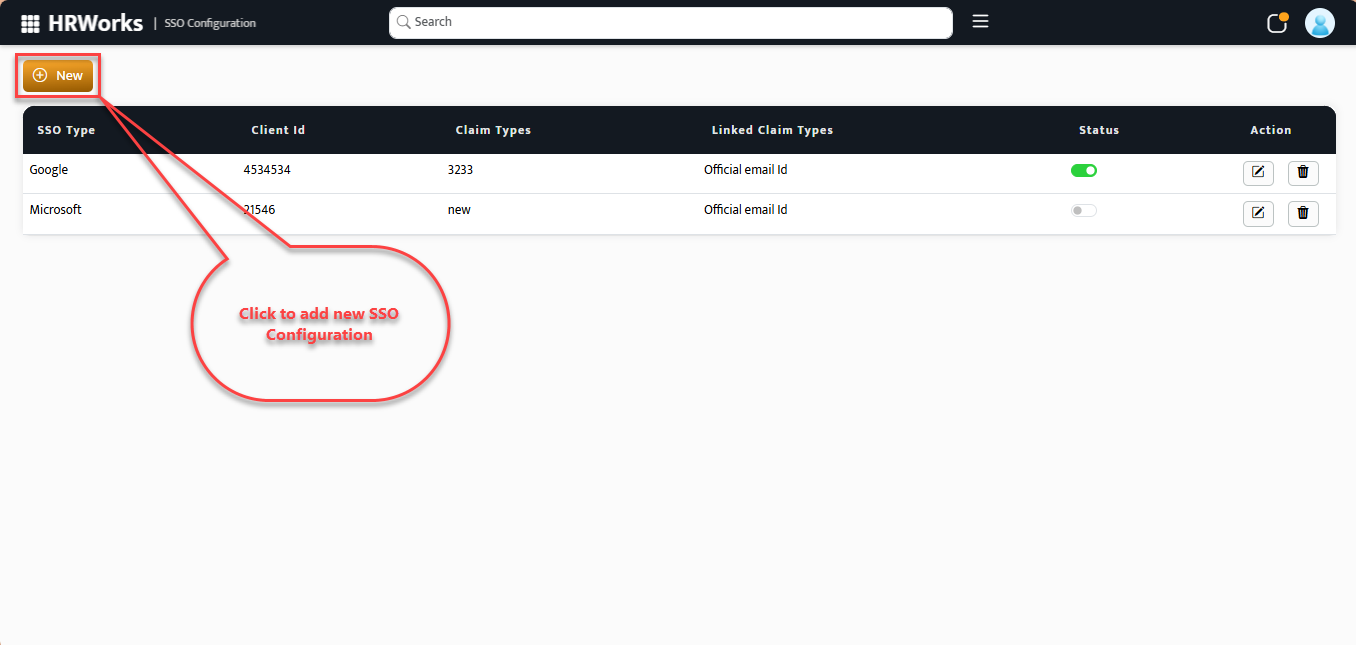Click Official email Id in Microsoft row
This screenshot has height=645, width=1356.
point(745,209)
